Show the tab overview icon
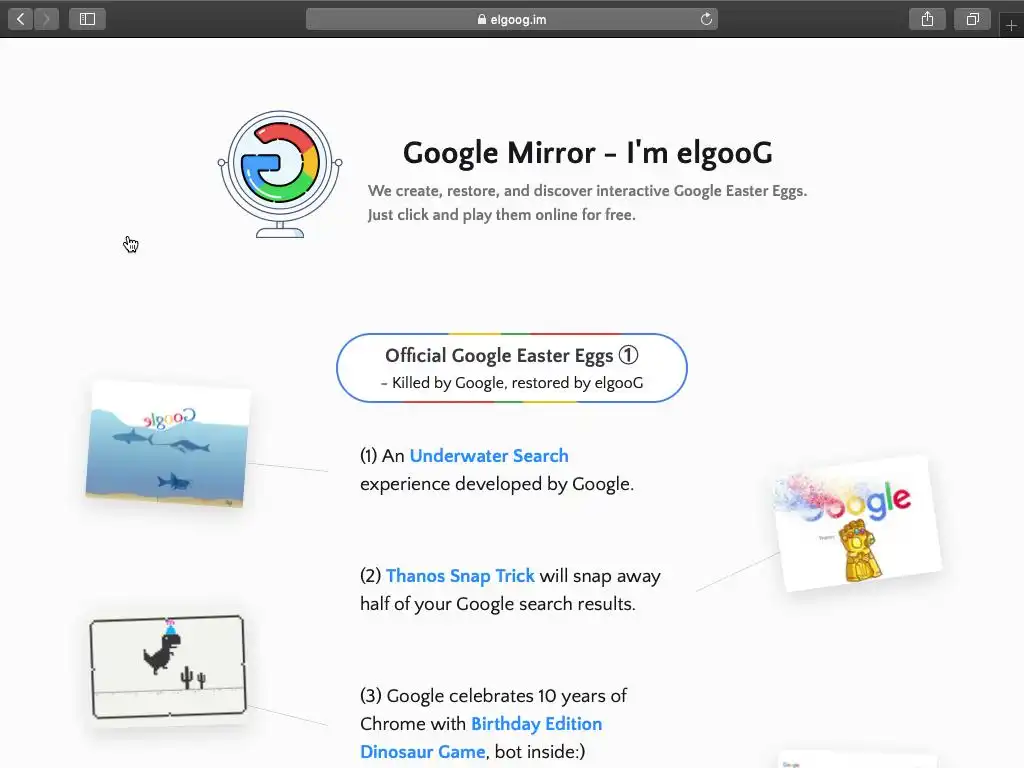Viewport: 1024px width, 768px height. (973, 19)
